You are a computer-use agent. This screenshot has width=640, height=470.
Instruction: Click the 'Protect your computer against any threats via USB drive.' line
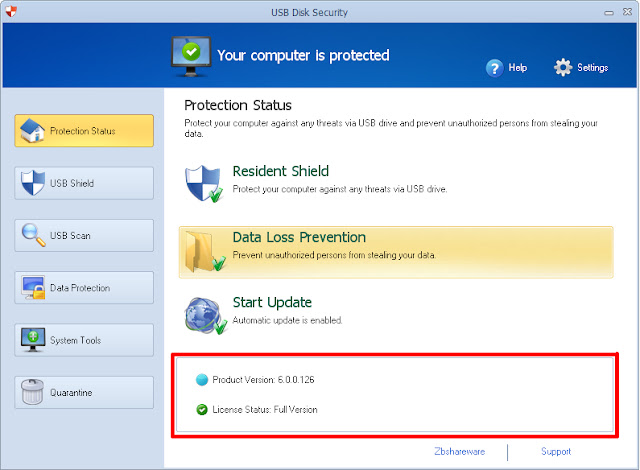coord(340,189)
